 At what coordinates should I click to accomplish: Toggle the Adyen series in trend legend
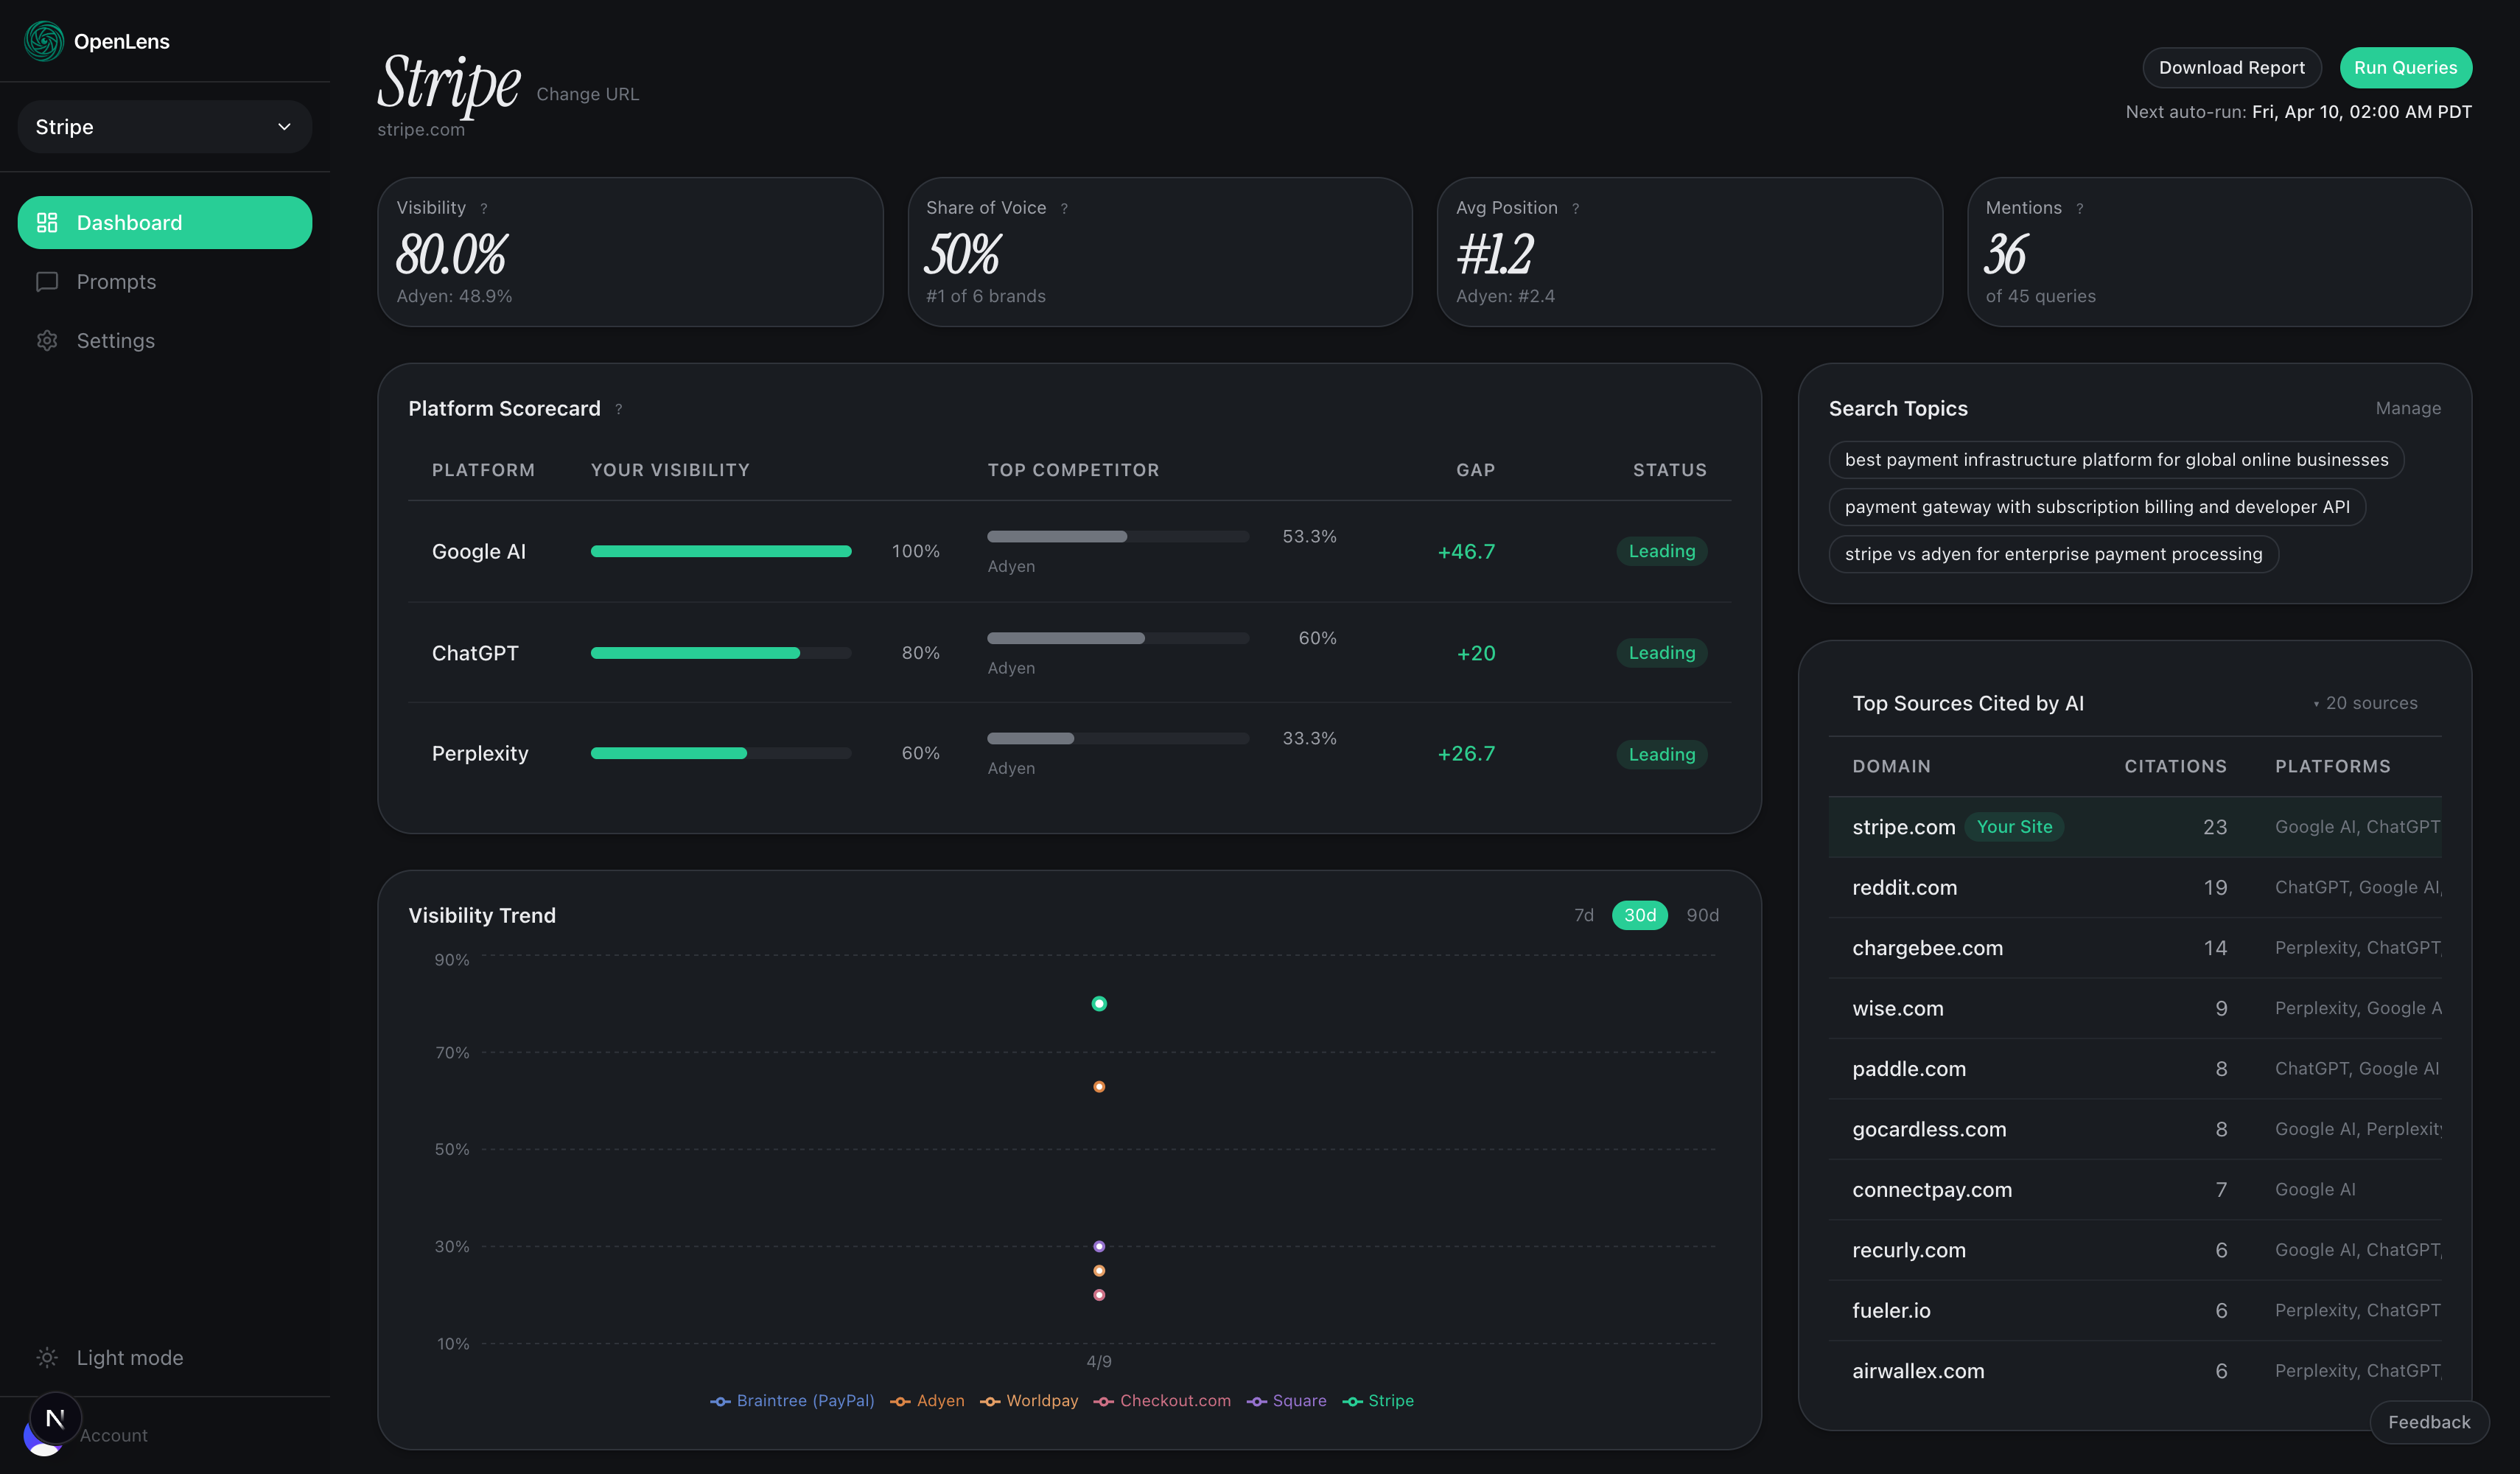click(927, 1400)
